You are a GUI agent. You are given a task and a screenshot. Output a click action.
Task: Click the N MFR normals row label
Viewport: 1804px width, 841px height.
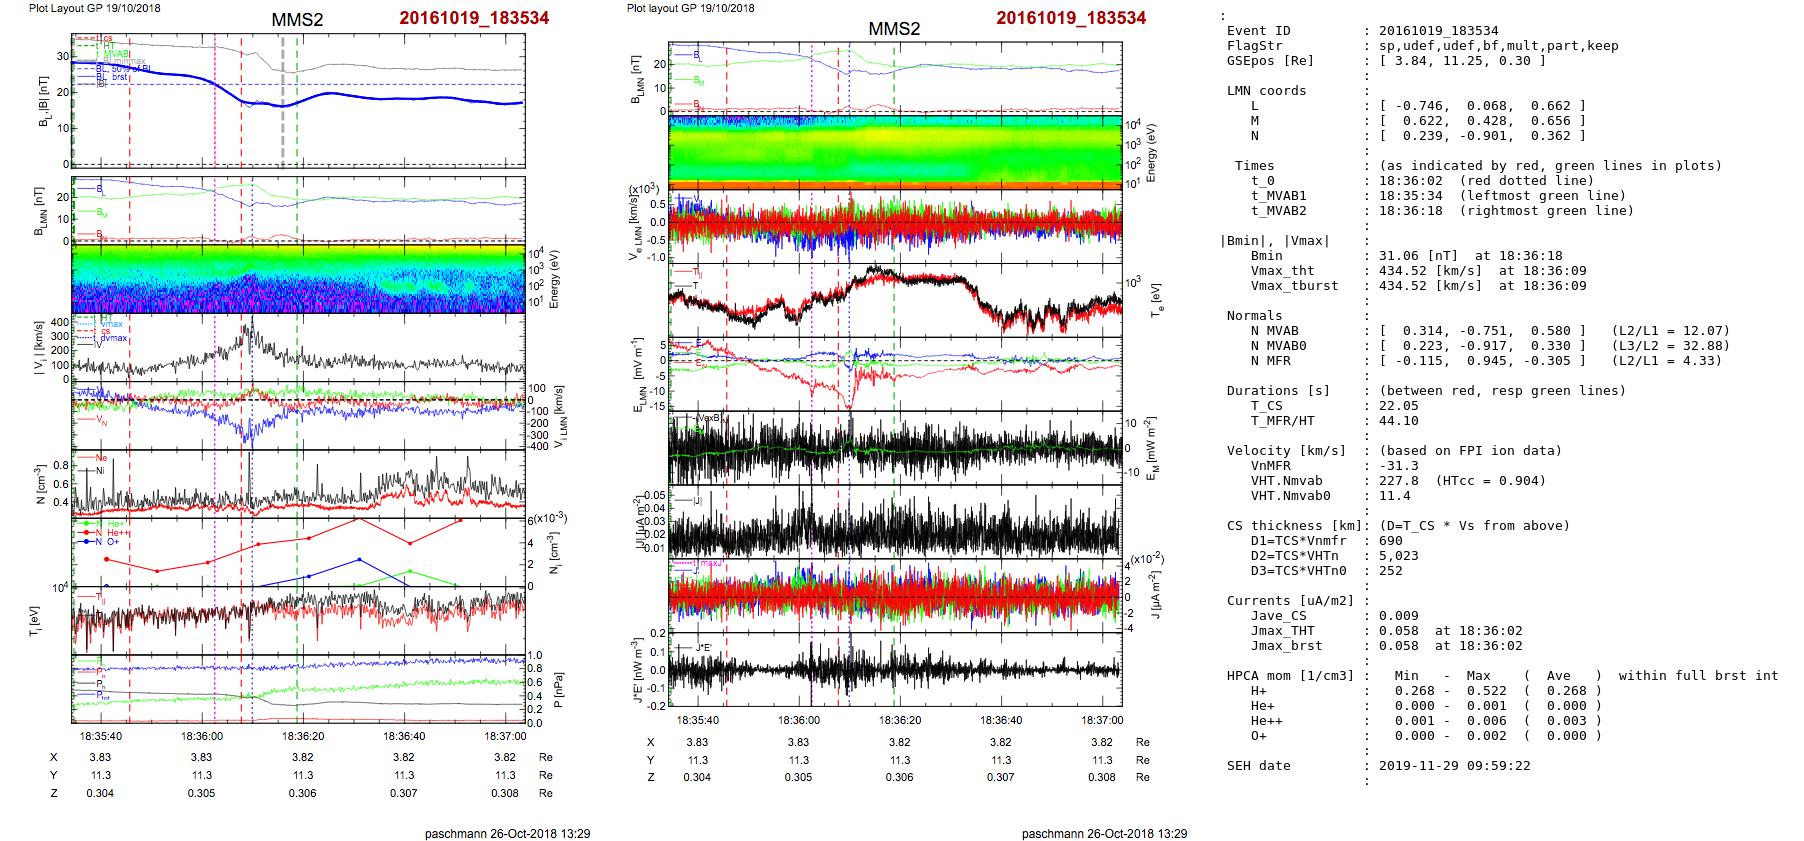click(1270, 361)
